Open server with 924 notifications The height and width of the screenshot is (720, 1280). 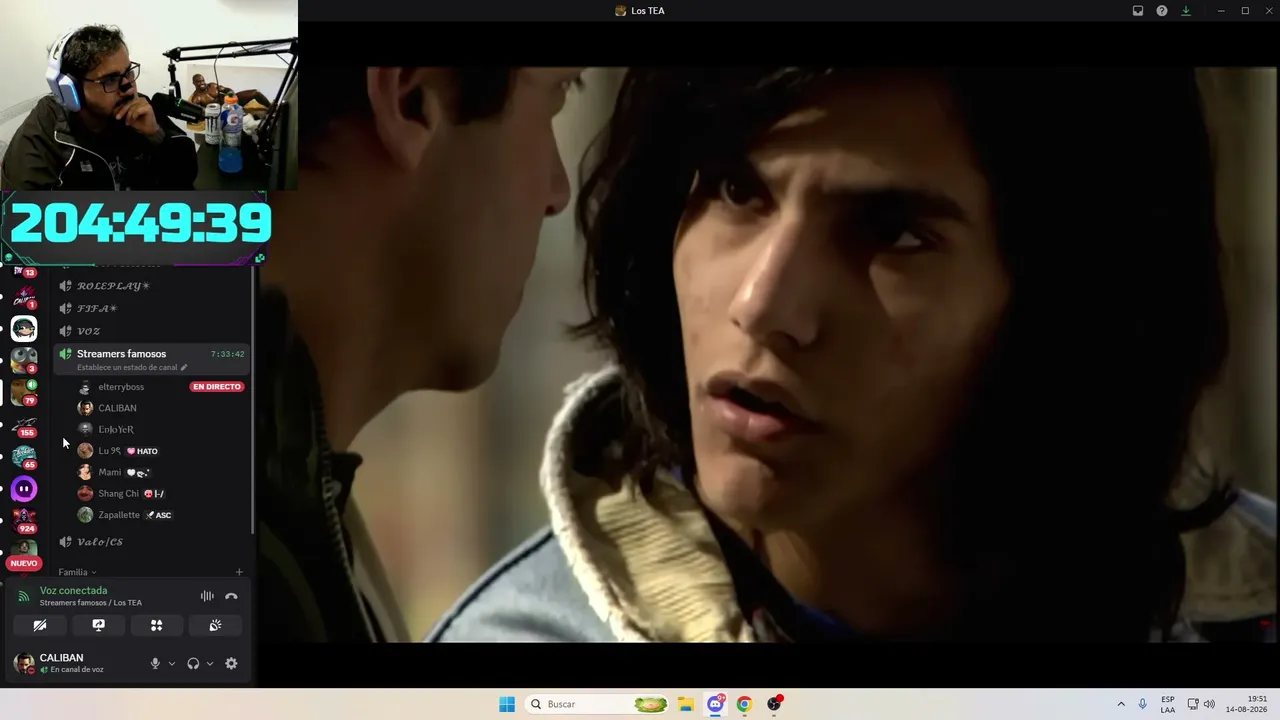click(x=24, y=521)
